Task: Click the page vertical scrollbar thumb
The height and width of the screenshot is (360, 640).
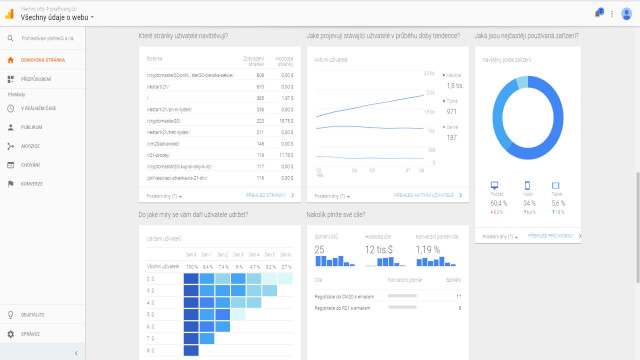Action: click(x=638, y=227)
